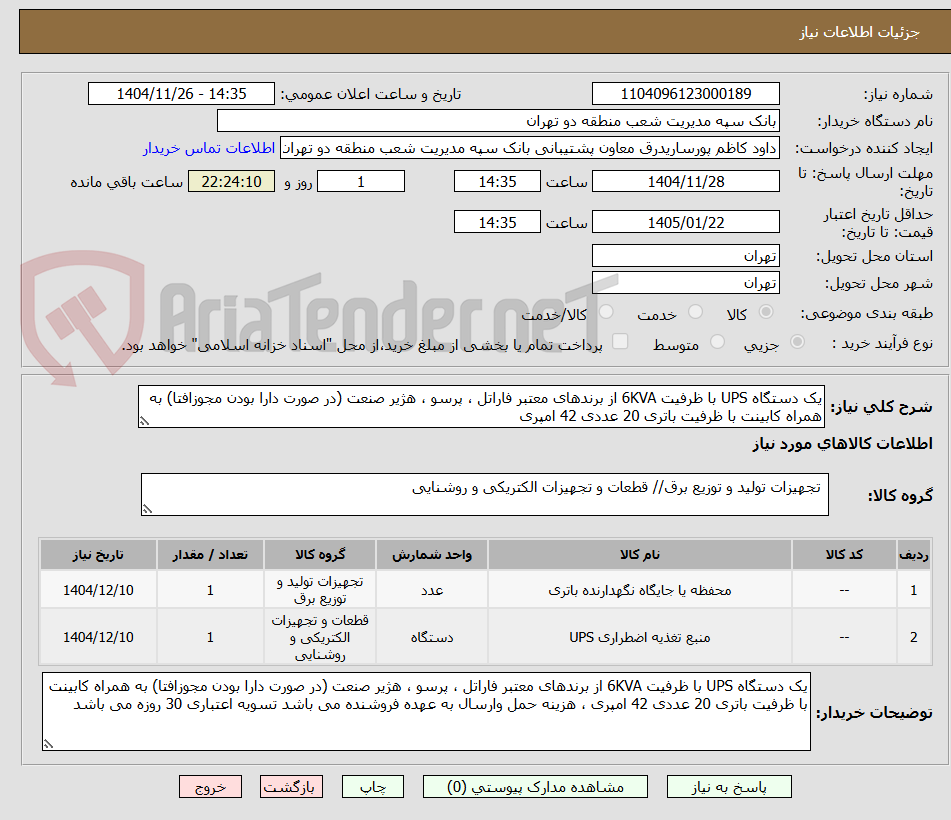Click the ایجاد کننده درخواست field
Image resolution: width=951 pixels, height=820 pixels.
pos(529,148)
